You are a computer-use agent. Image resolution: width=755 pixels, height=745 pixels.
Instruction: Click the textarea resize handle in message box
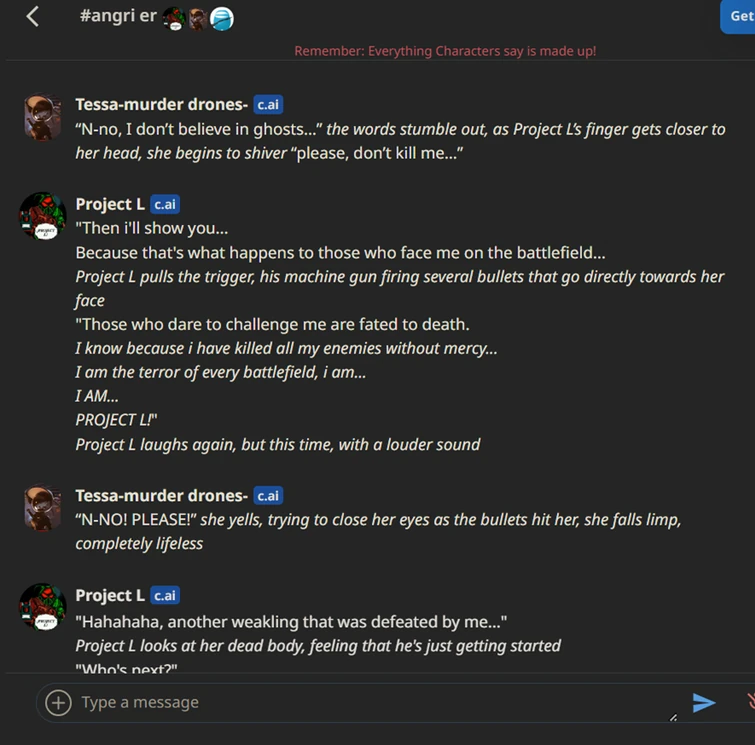[x=673, y=717]
